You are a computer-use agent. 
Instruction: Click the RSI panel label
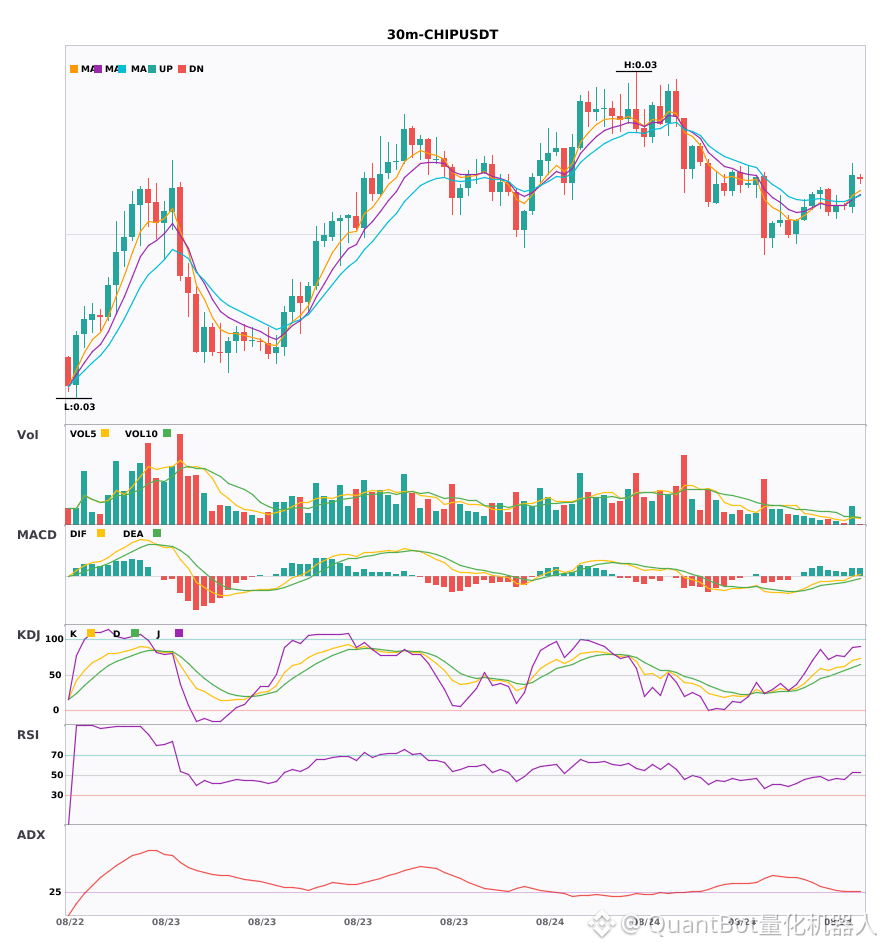(28, 735)
